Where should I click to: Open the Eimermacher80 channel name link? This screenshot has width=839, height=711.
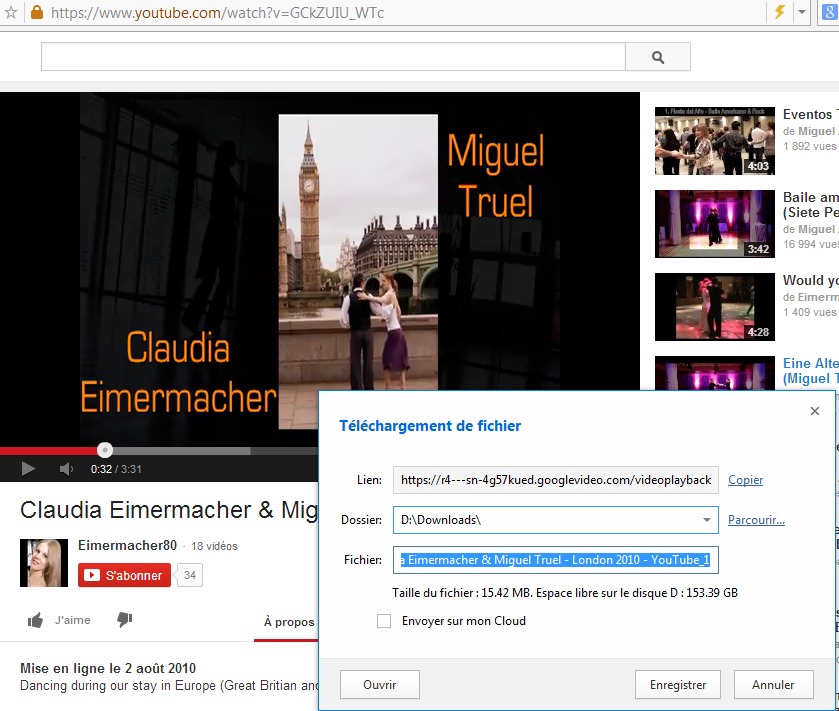pyautogui.click(x=127, y=545)
